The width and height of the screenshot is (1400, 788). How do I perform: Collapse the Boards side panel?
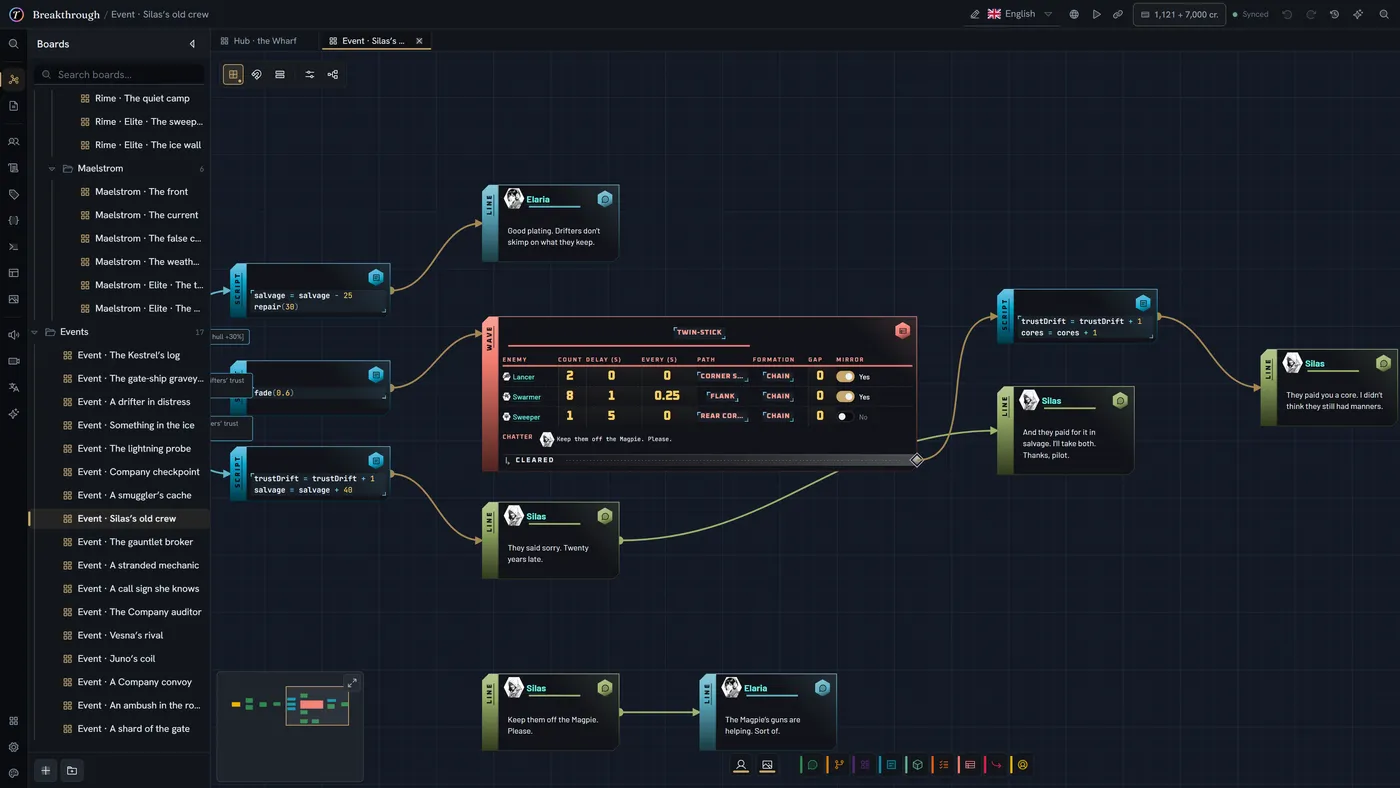pyautogui.click(x=192, y=44)
